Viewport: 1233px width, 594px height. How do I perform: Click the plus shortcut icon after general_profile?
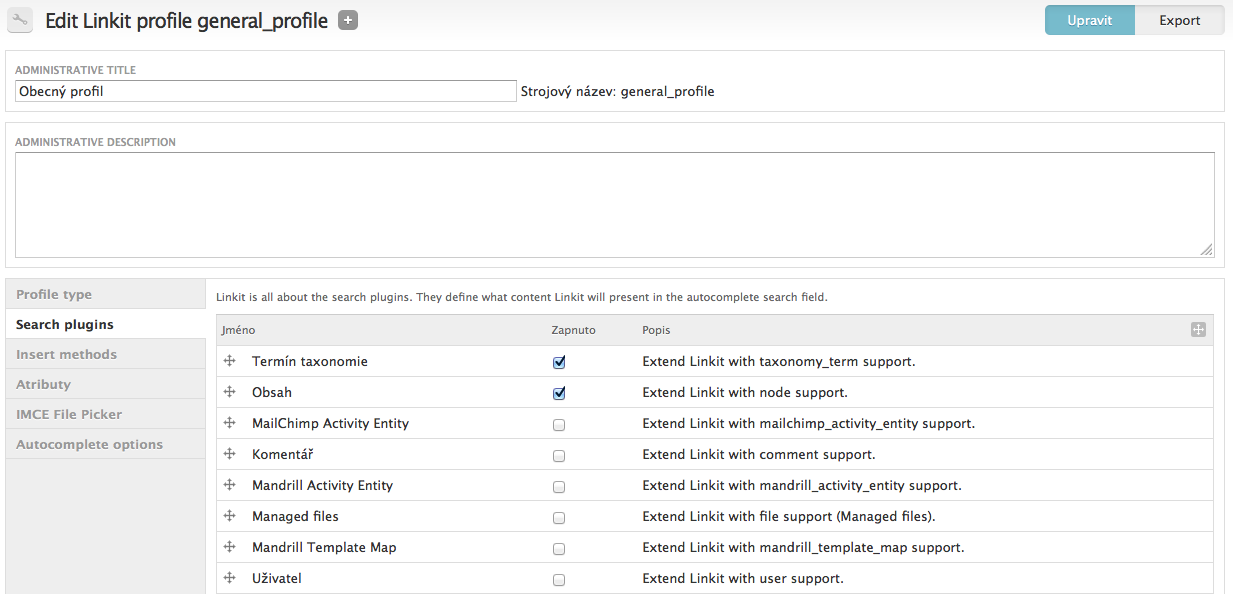(x=348, y=20)
